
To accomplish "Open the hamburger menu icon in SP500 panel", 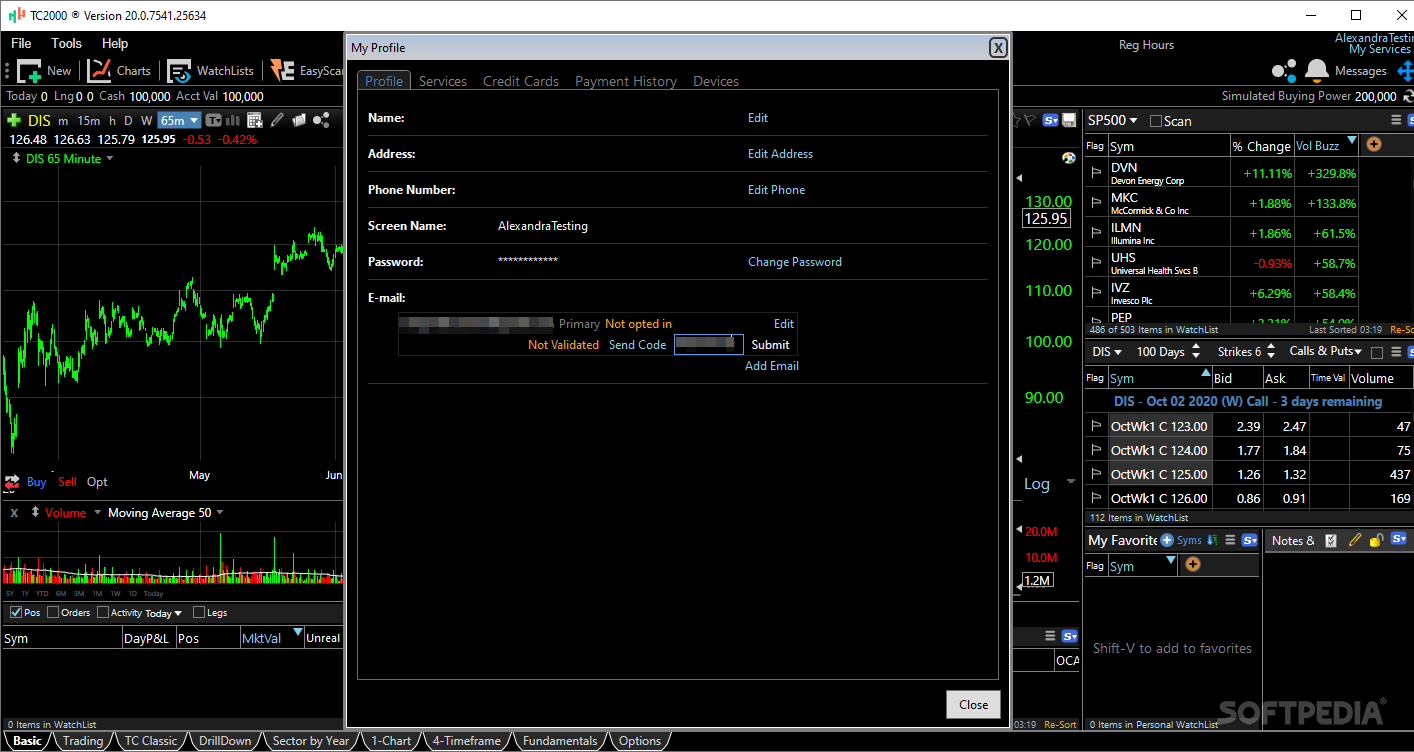I will click(x=1396, y=120).
